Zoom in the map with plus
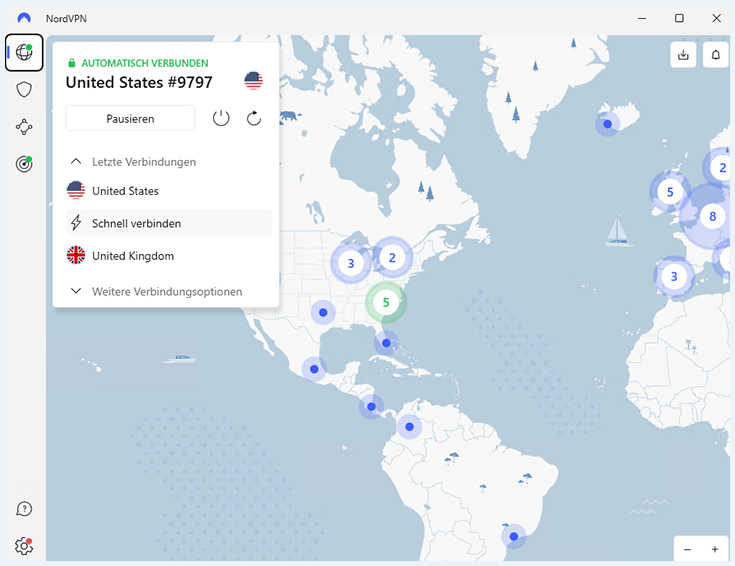This screenshot has width=735, height=566. [x=715, y=549]
